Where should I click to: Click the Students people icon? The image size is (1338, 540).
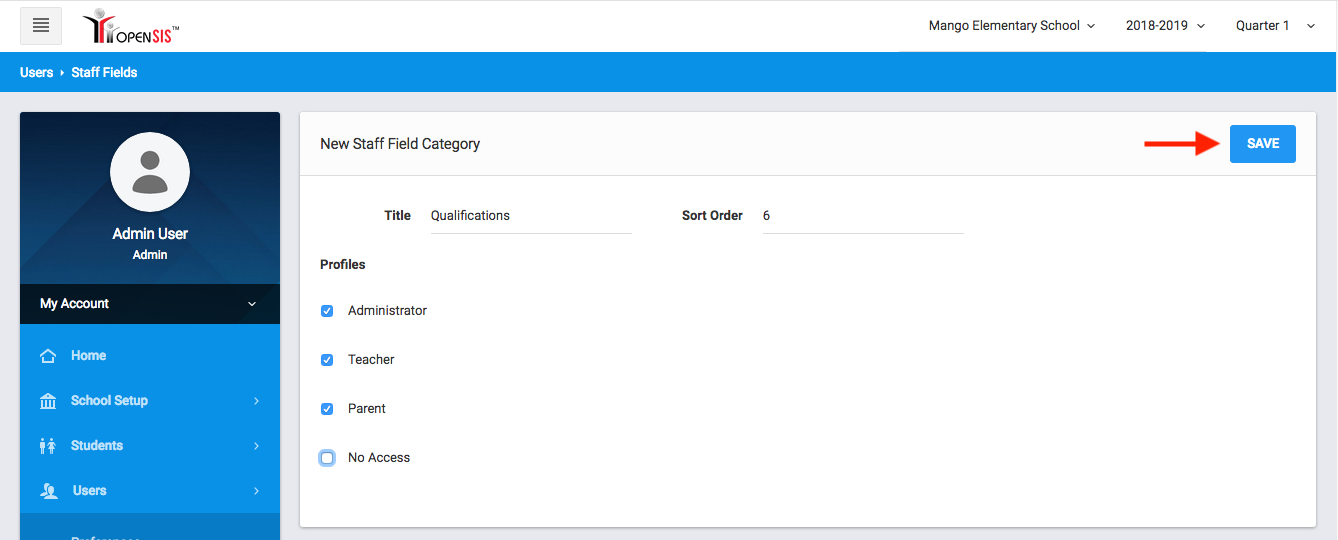[47, 446]
